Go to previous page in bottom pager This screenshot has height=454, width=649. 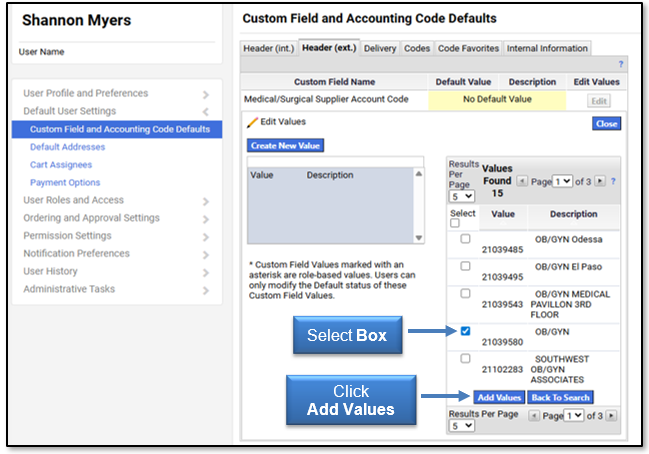click(x=534, y=416)
